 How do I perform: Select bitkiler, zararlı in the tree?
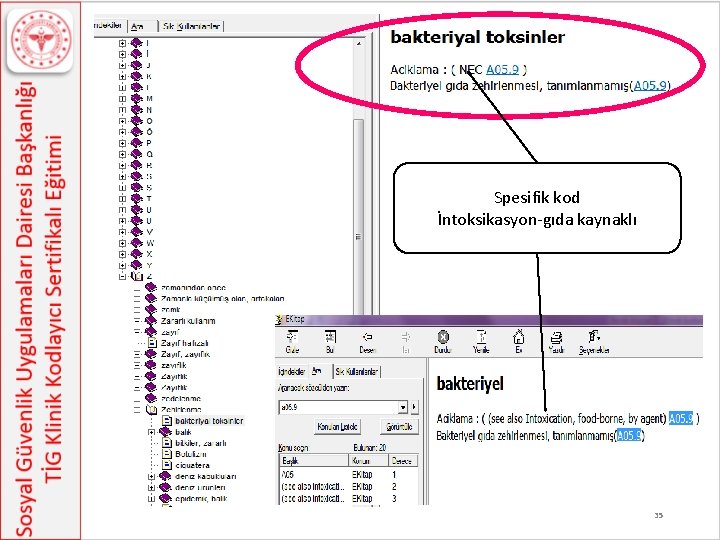tap(201, 443)
